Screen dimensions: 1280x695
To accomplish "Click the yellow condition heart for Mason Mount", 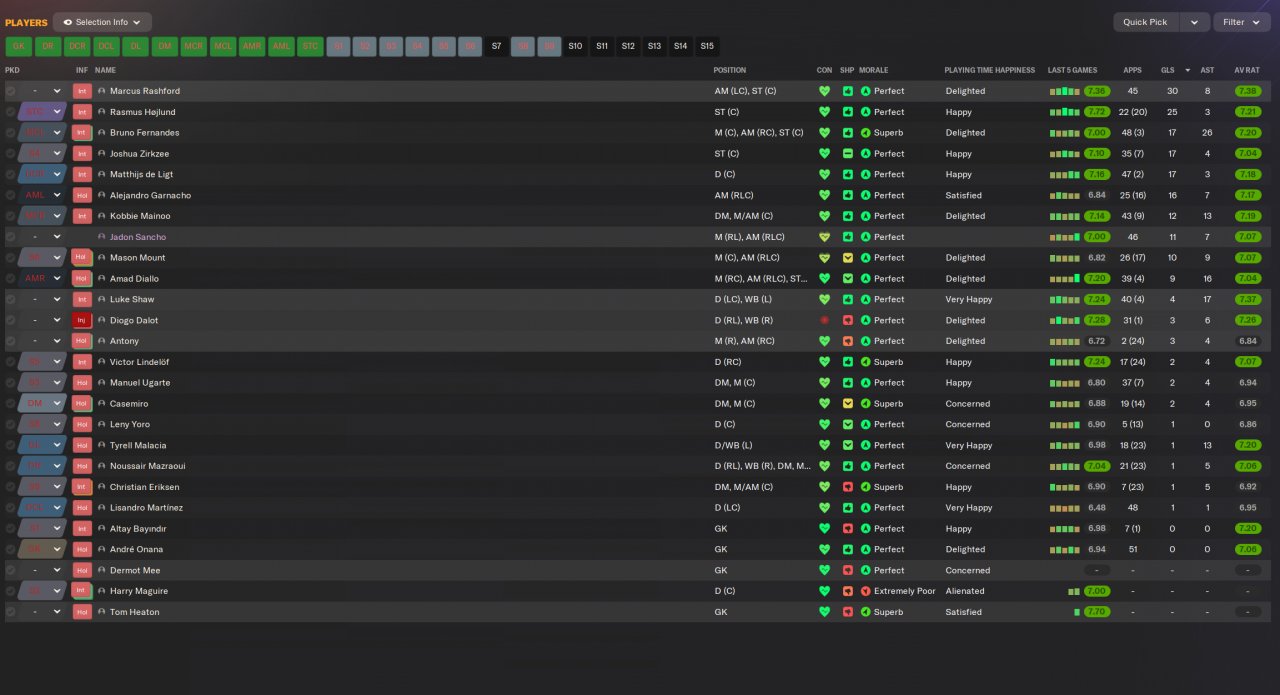I will [824, 258].
